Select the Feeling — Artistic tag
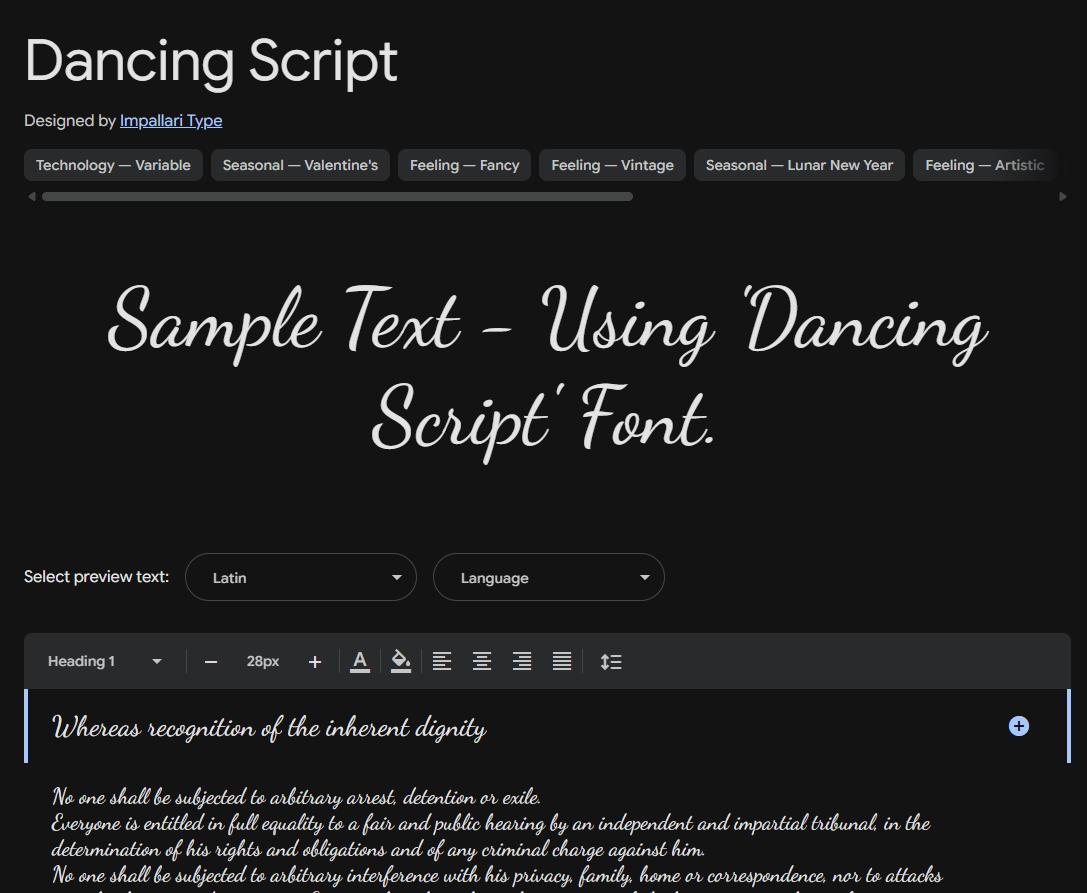The image size is (1087, 893). (984, 165)
